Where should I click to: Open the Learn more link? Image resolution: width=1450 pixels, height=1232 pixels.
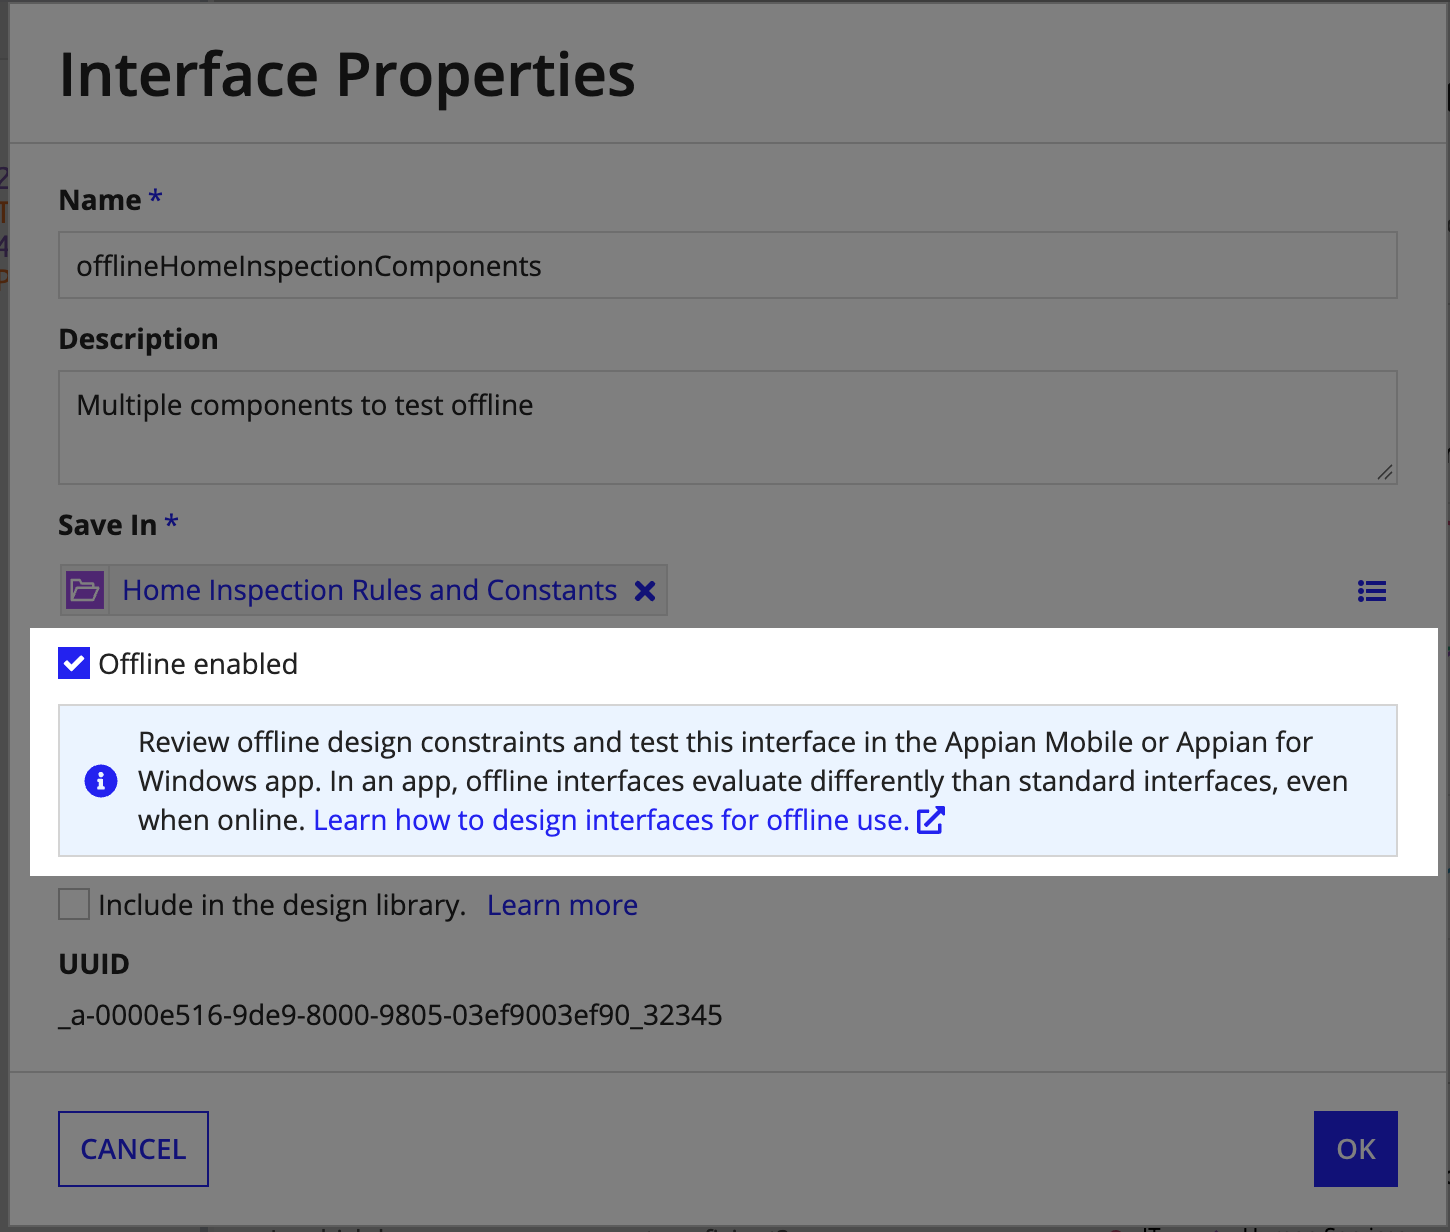562,905
